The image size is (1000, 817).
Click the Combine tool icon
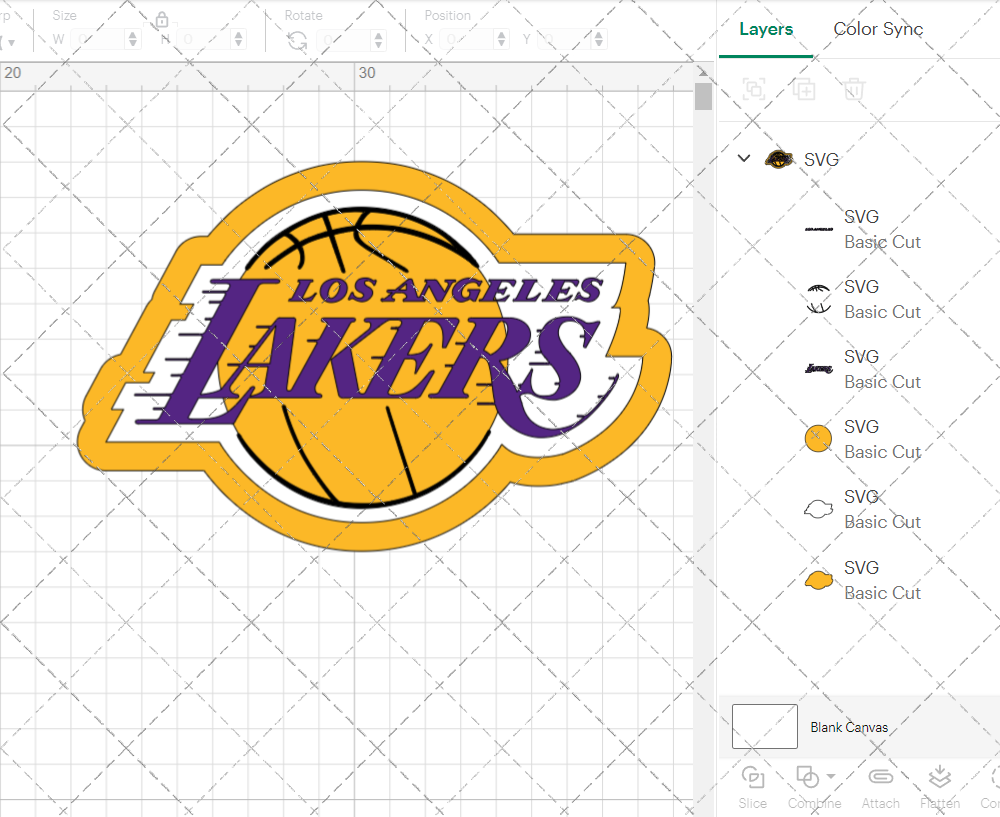tap(807, 778)
